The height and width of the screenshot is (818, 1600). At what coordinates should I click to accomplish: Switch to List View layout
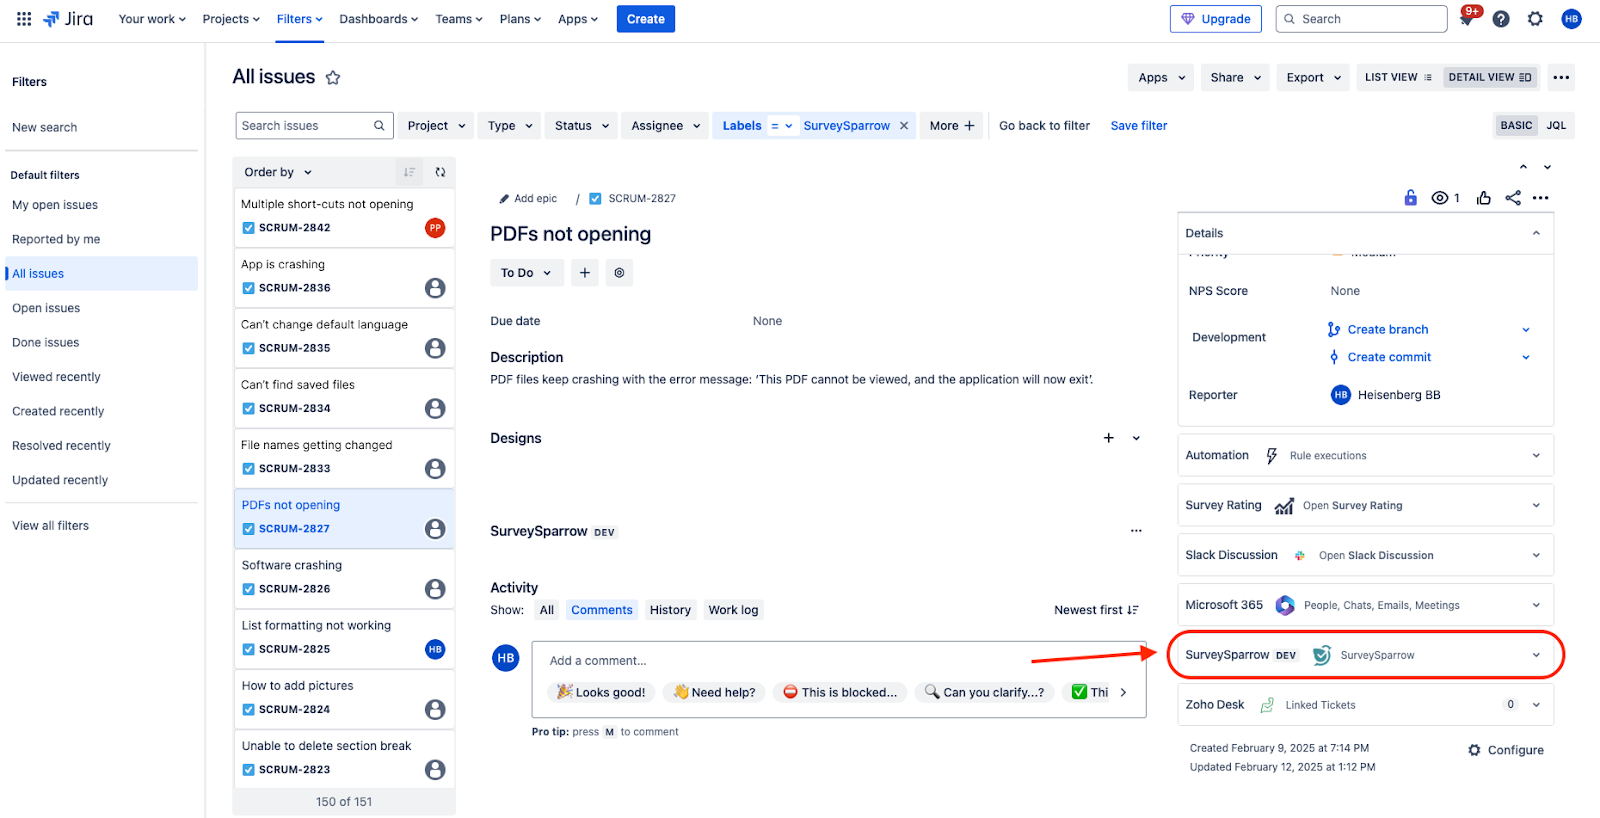[x=1398, y=77]
